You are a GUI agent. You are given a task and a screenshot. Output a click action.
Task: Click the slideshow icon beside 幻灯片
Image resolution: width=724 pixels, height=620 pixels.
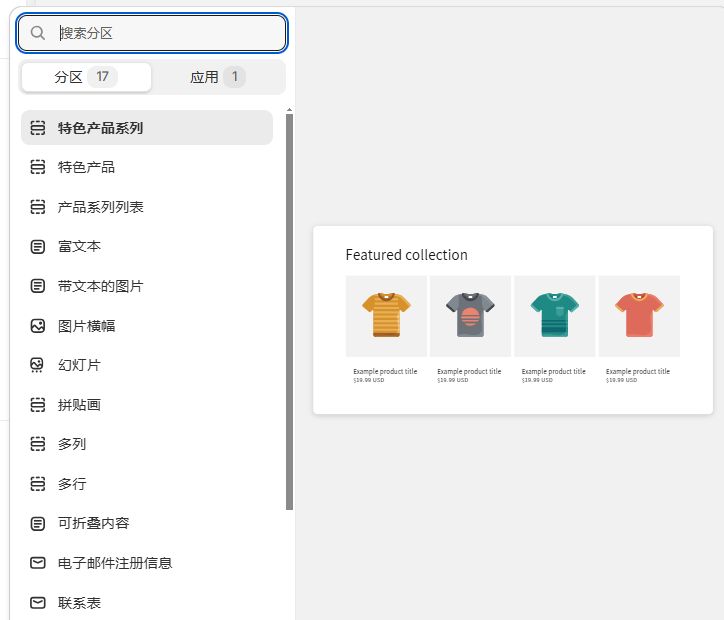click(37, 365)
